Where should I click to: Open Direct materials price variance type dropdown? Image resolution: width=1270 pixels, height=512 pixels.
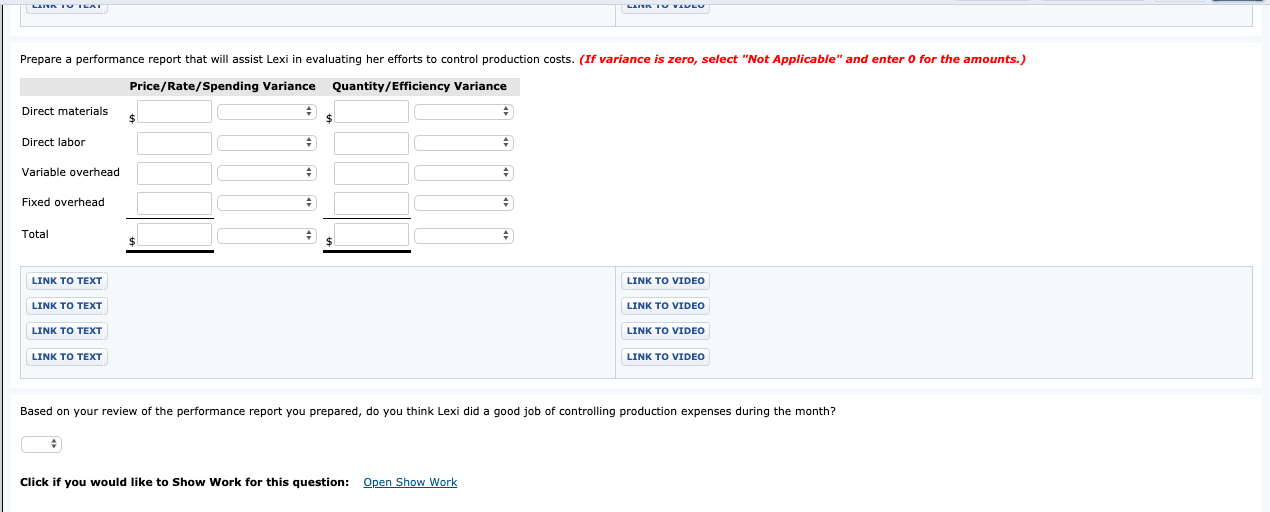pos(267,112)
